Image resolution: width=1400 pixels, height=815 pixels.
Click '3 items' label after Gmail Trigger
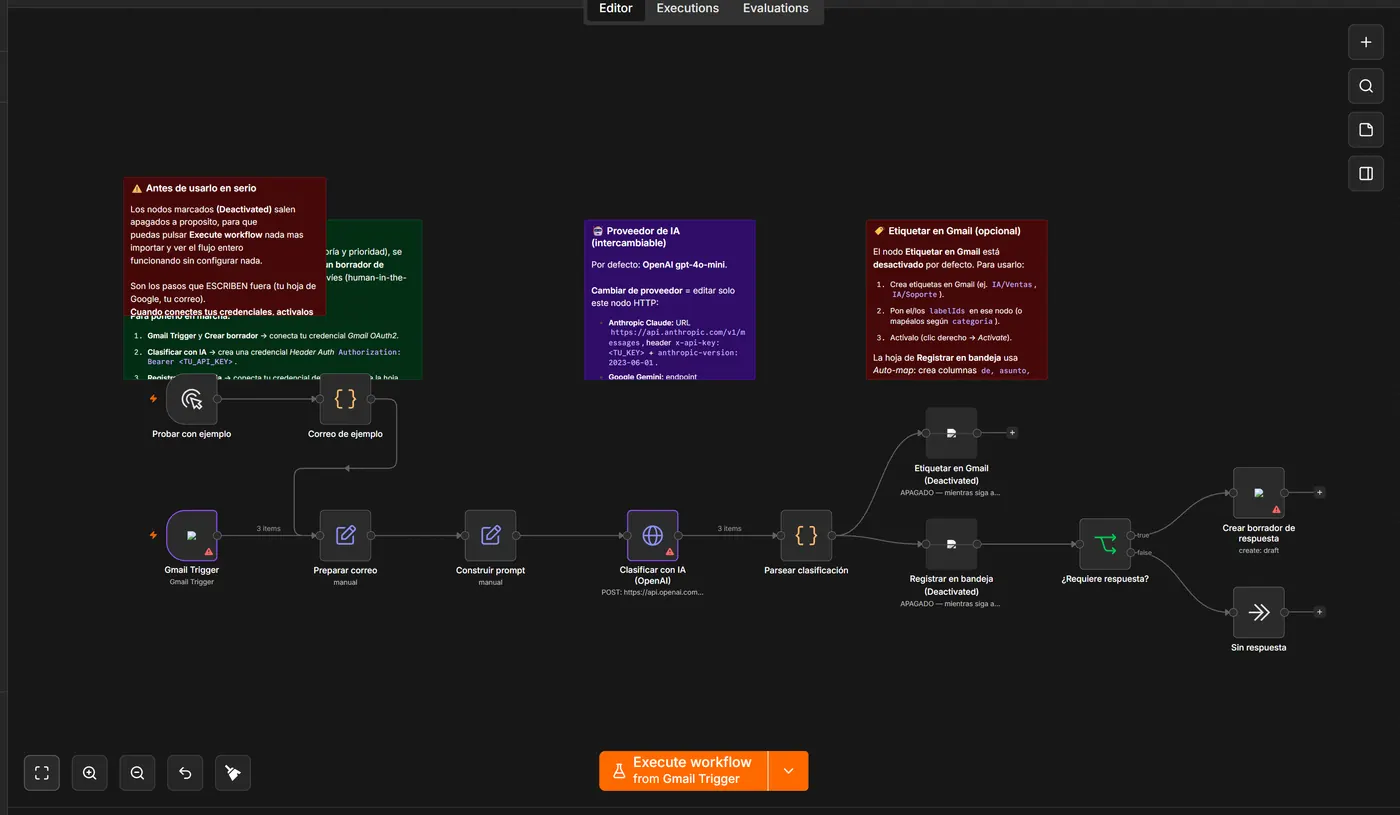click(269, 528)
